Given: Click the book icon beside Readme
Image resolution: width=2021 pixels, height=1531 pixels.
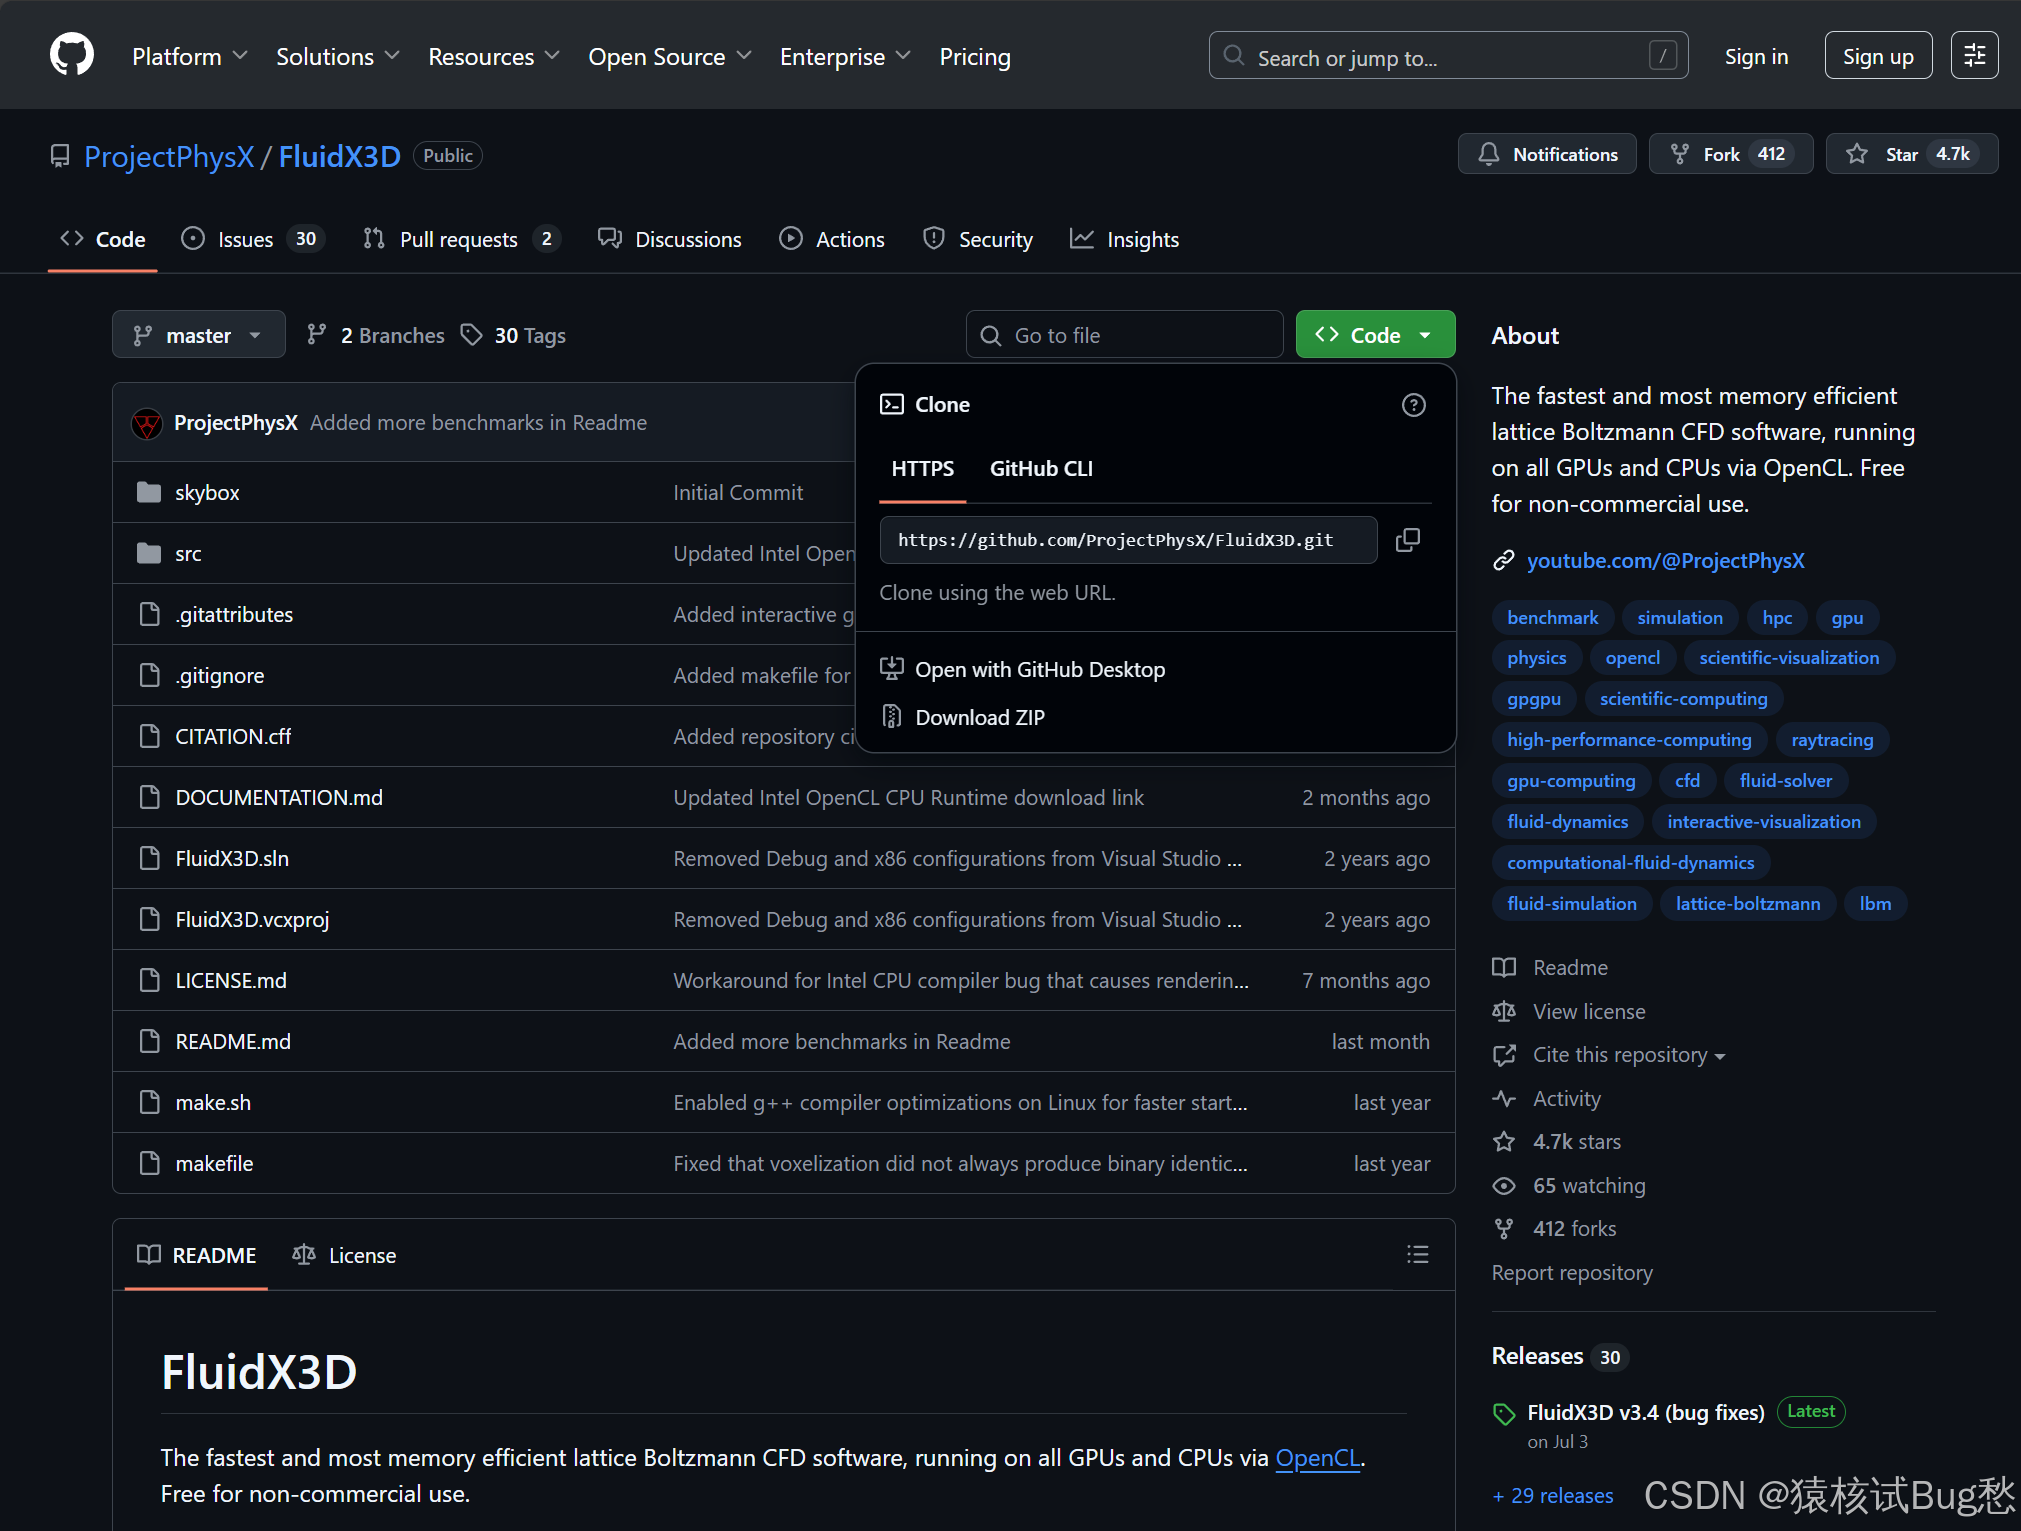Looking at the screenshot, I should coord(1504,967).
